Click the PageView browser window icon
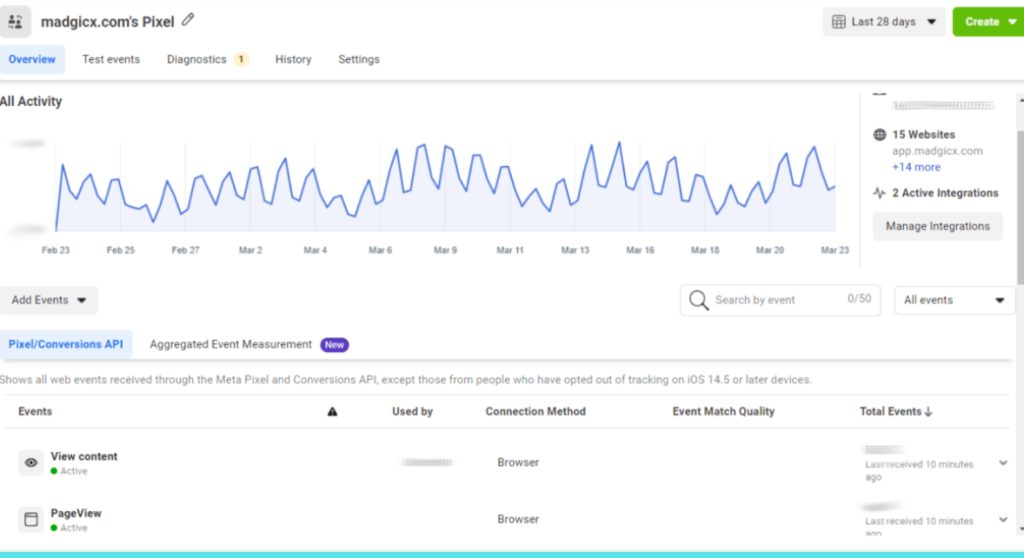The width and height of the screenshot is (1024, 558). [31, 519]
